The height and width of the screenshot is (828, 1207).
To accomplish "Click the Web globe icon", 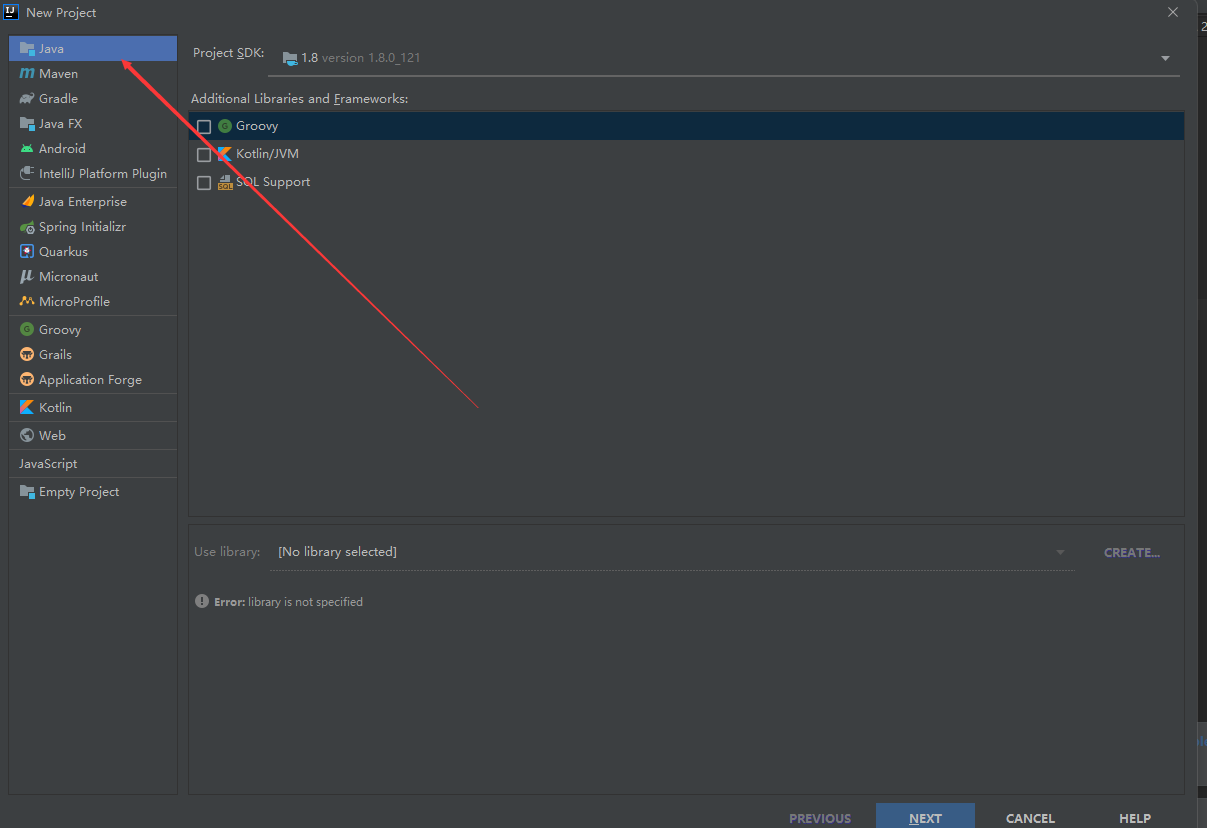I will (27, 435).
